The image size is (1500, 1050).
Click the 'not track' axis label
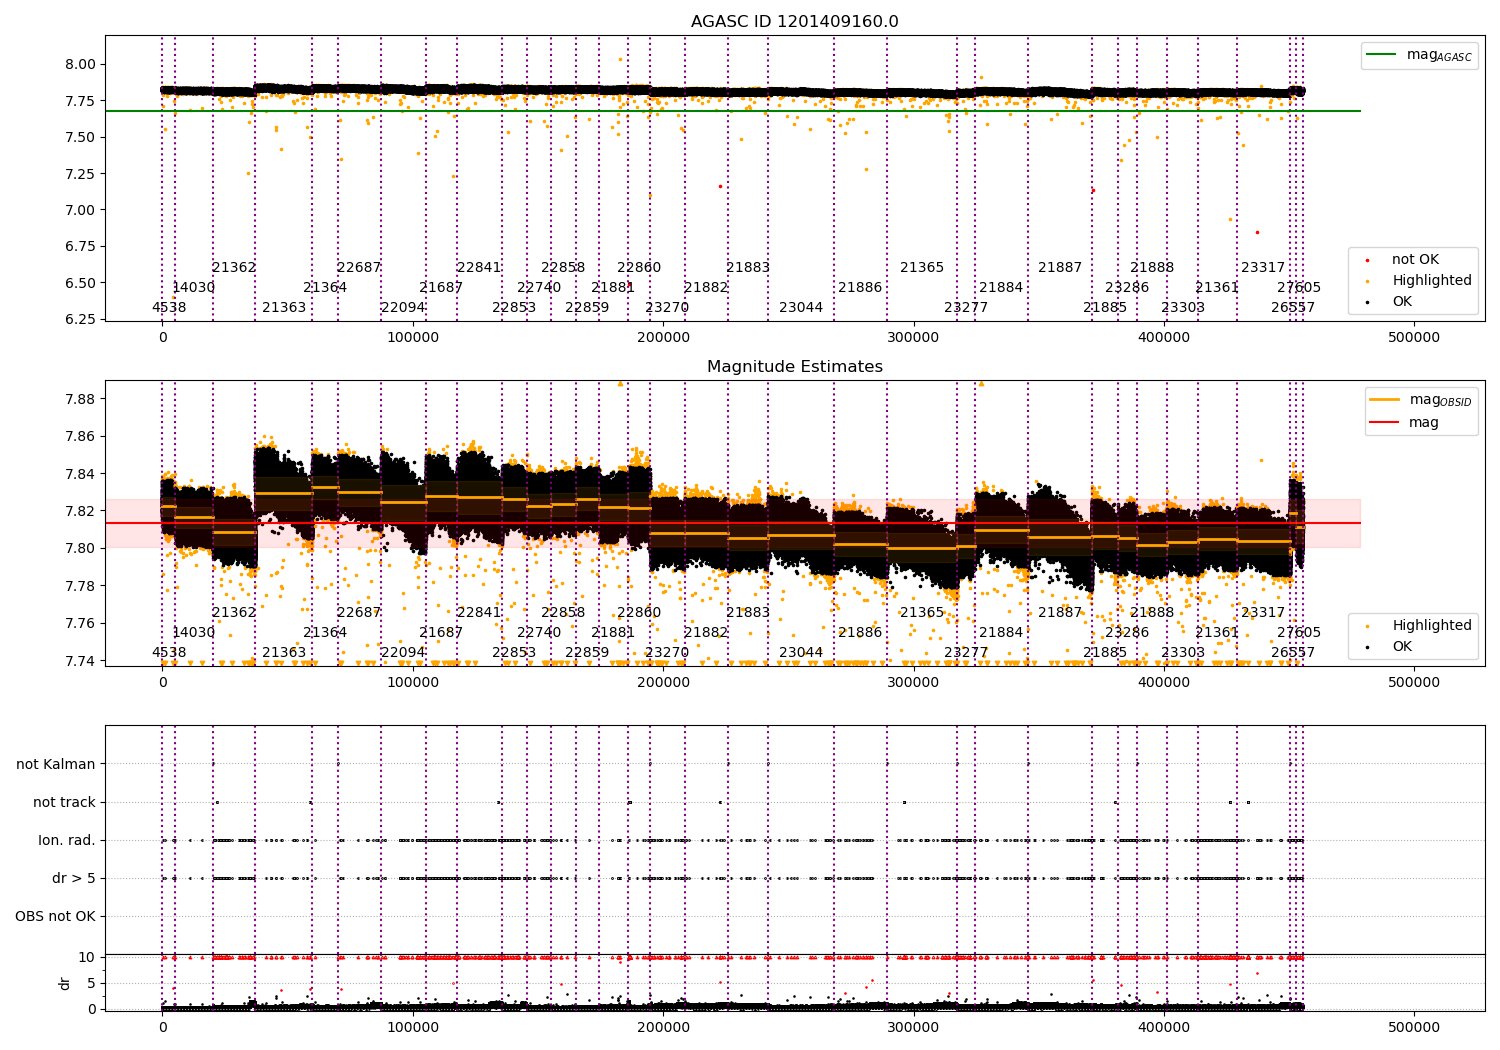pos(64,802)
